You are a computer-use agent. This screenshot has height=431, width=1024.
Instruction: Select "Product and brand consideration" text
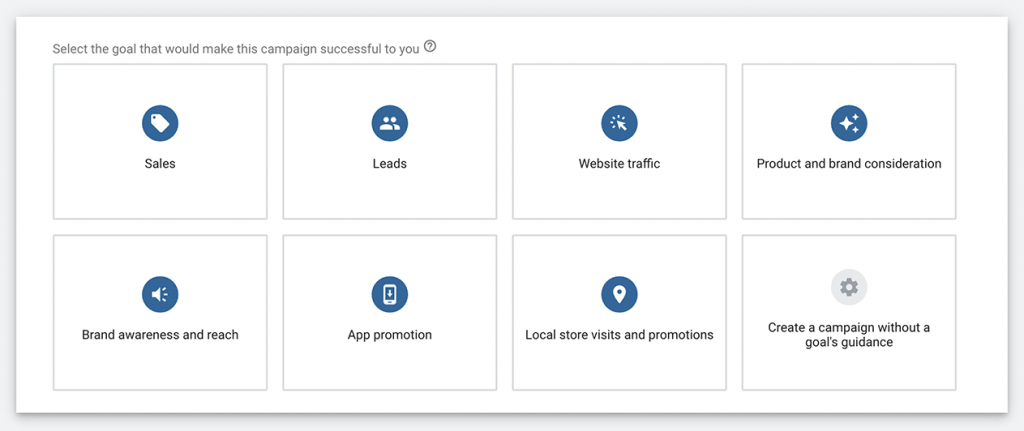coord(849,164)
